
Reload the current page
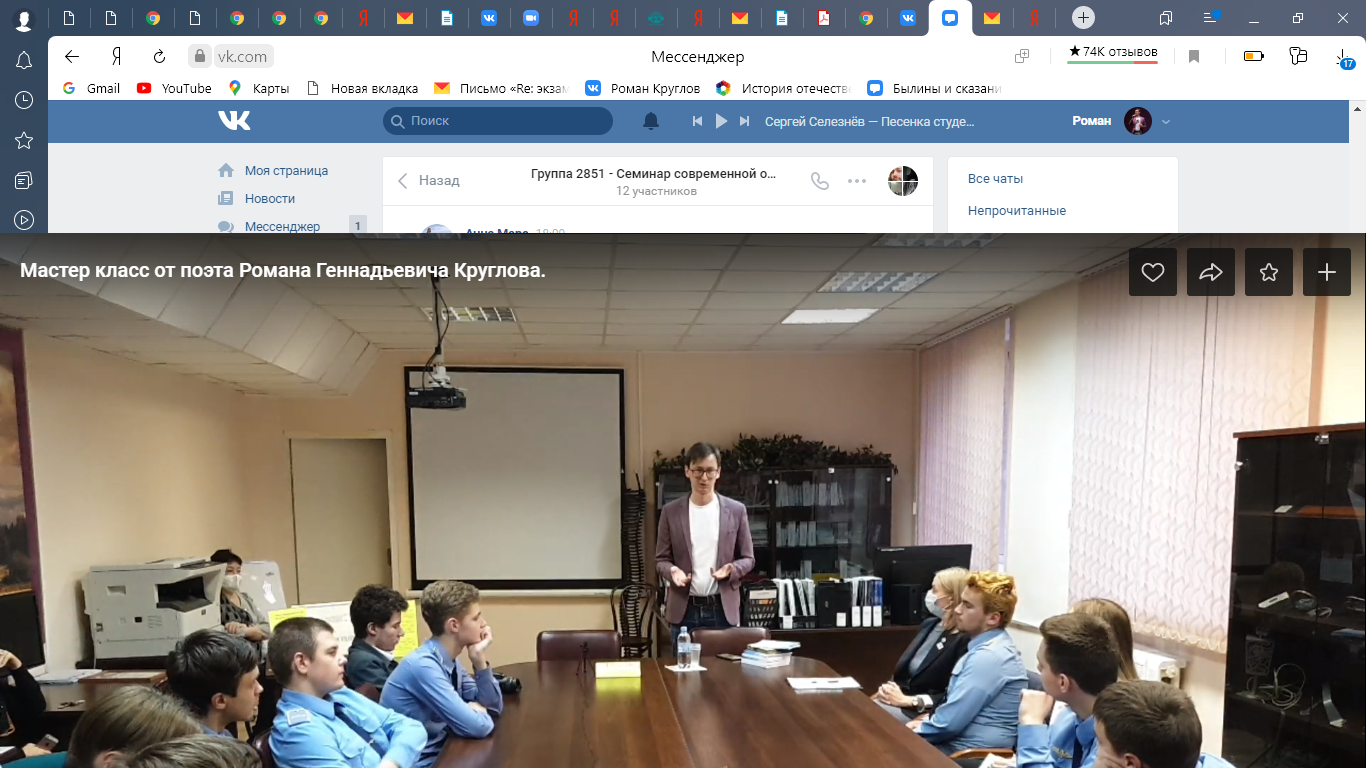[159, 57]
